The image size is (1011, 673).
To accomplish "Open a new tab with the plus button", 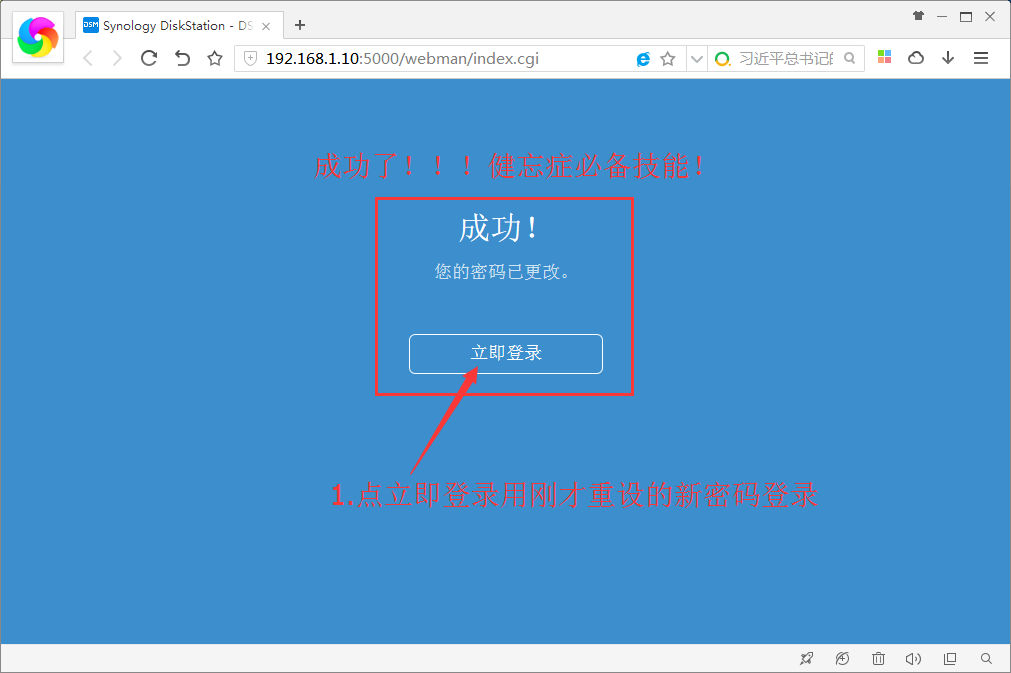I will [300, 24].
